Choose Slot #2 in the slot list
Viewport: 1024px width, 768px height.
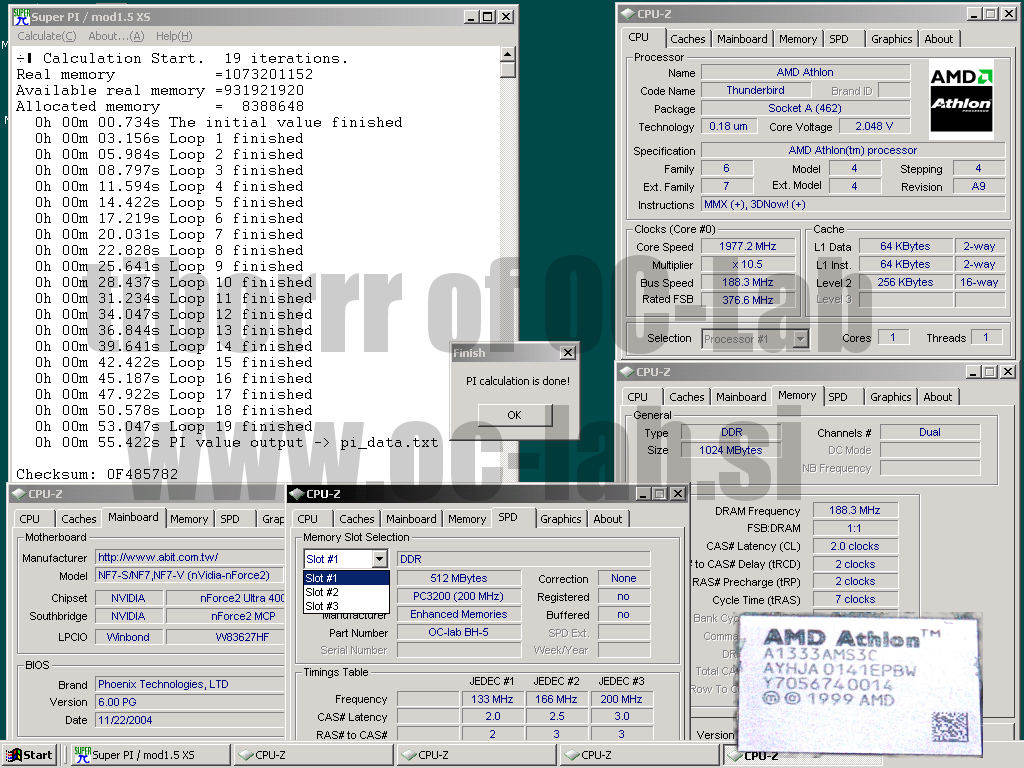347,592
